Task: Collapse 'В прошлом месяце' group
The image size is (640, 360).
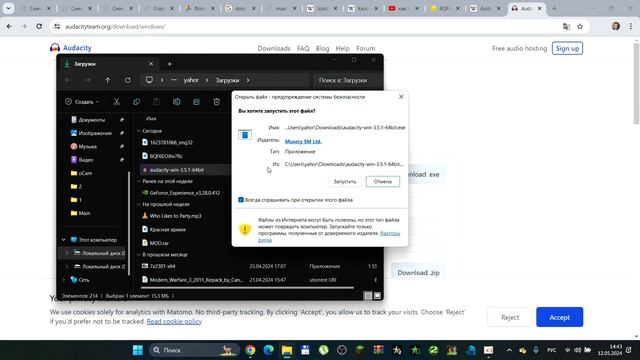Action: tap(139, 255)
